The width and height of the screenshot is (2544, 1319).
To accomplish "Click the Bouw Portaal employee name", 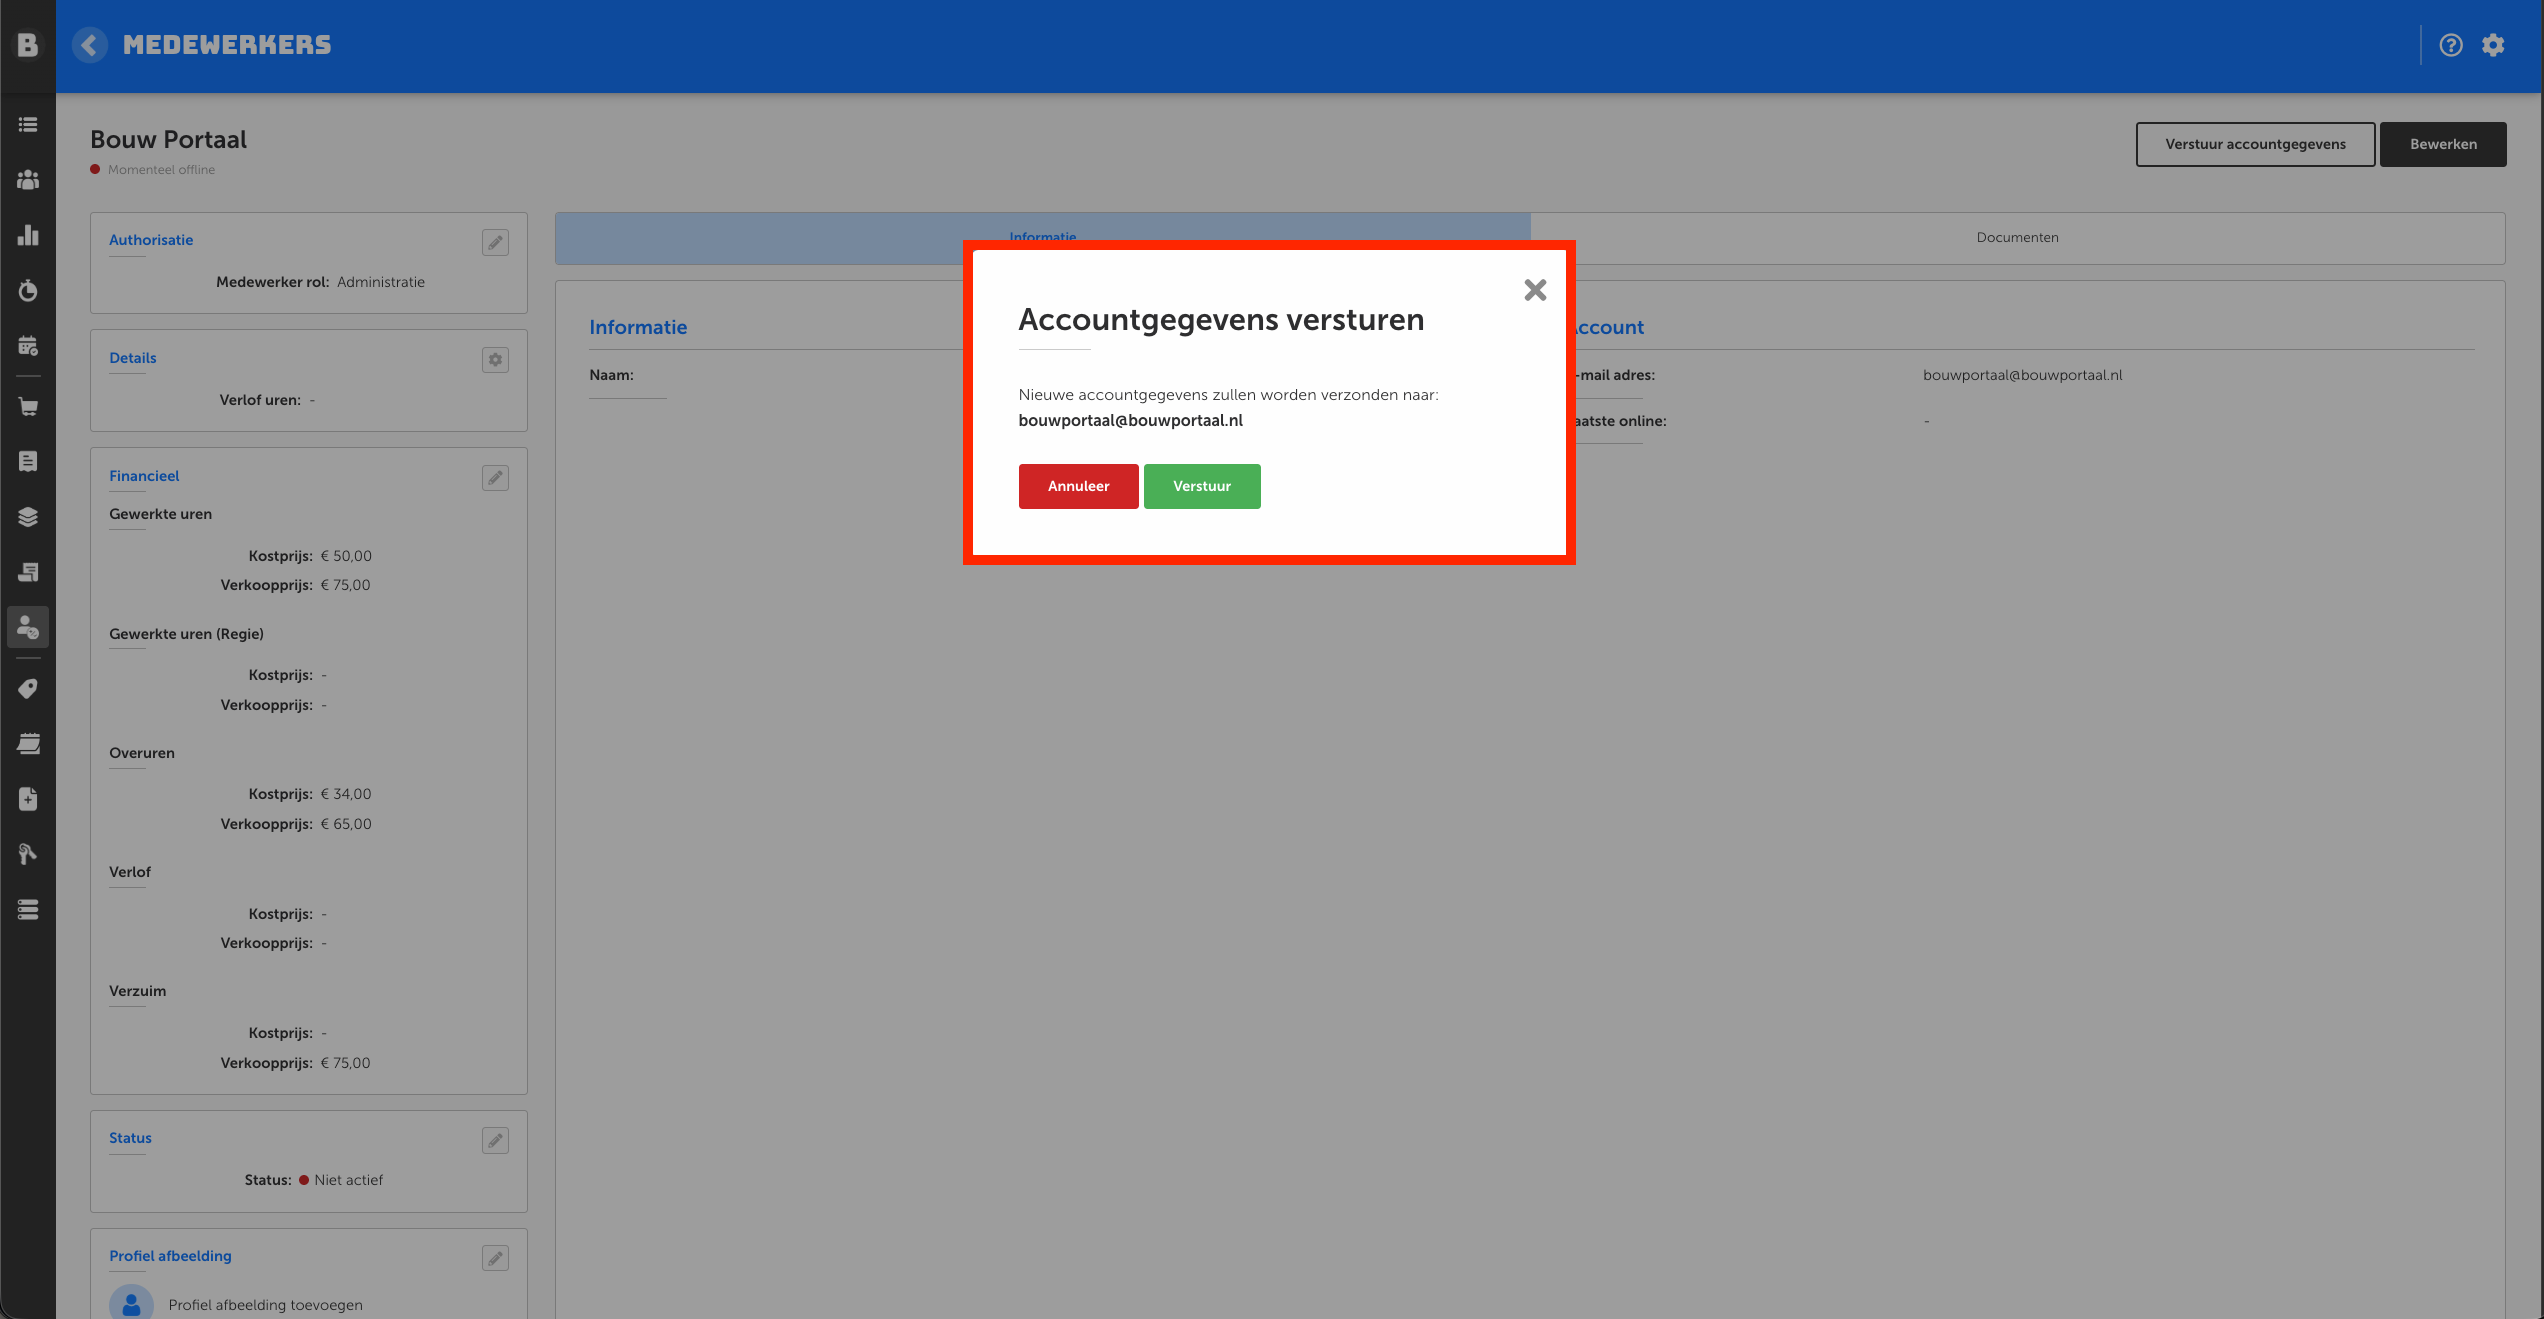I will pos(168,139).
